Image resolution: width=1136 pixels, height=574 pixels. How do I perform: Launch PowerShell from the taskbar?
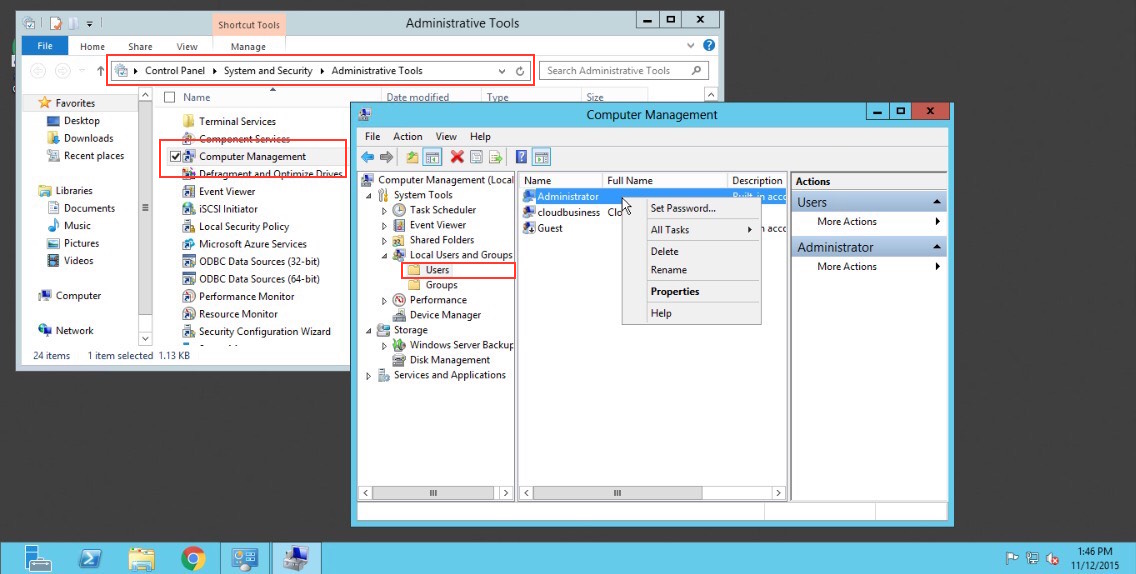90,558
